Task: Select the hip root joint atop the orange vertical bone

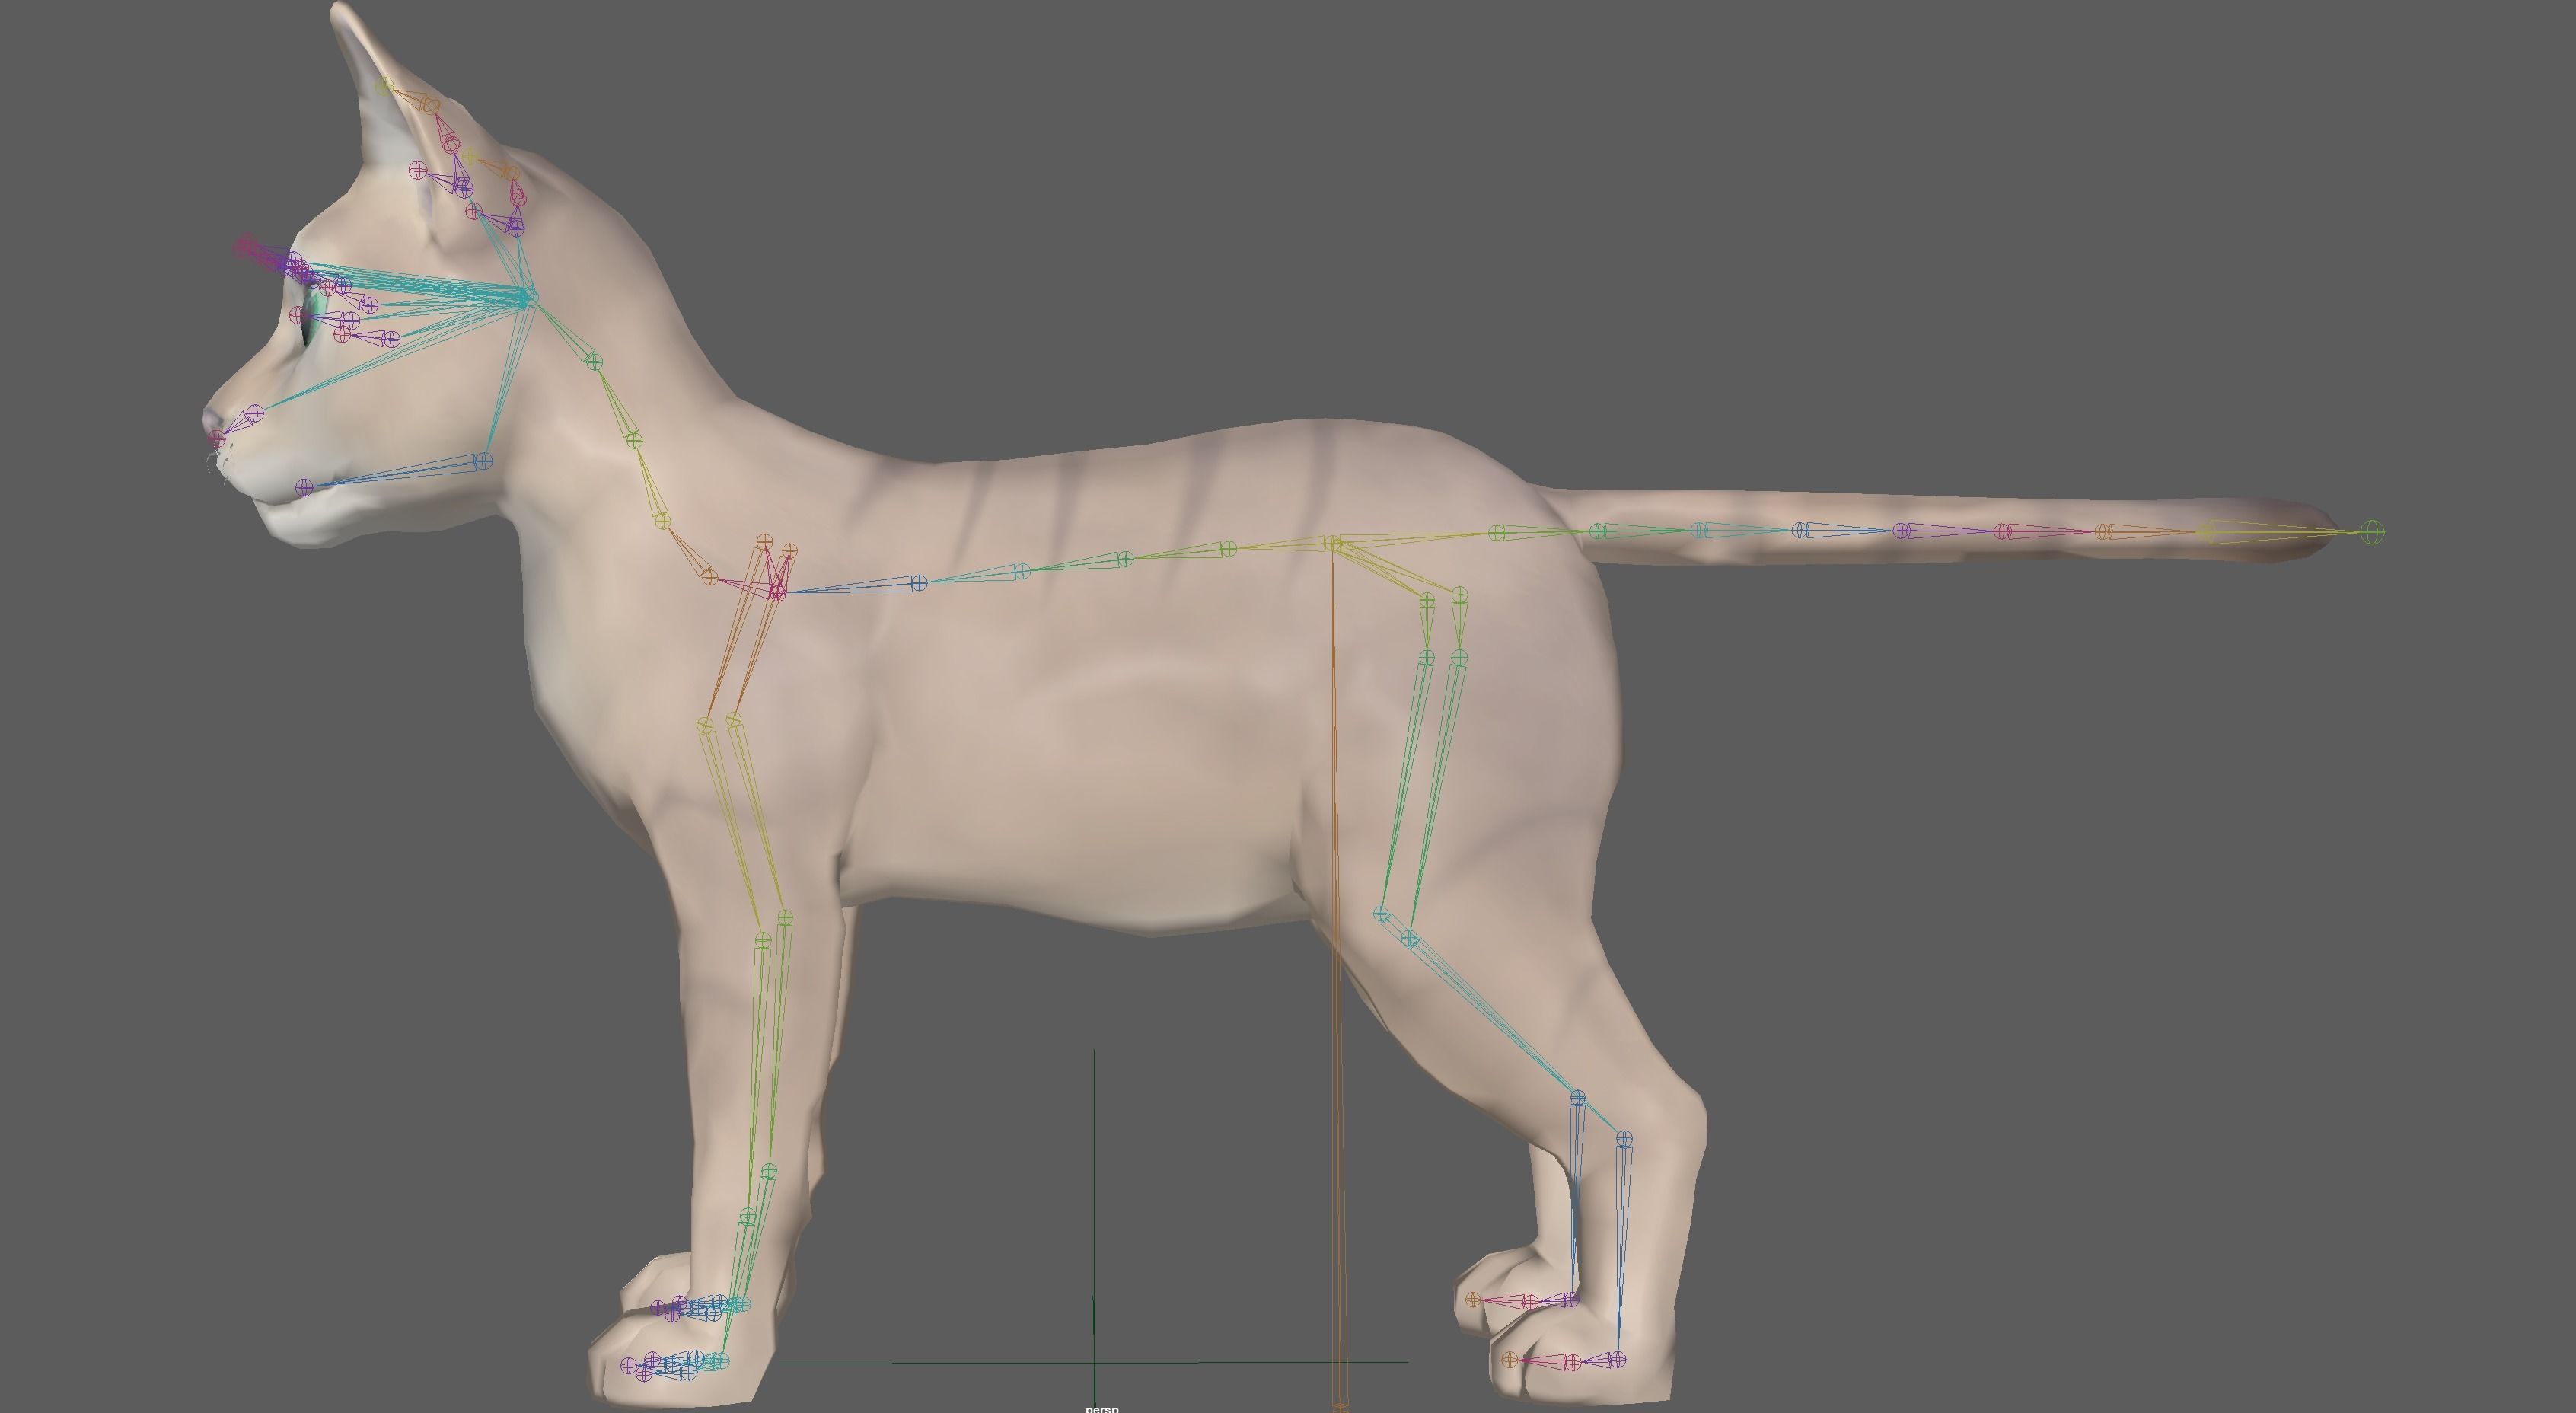Action: tap(1333, 543)
